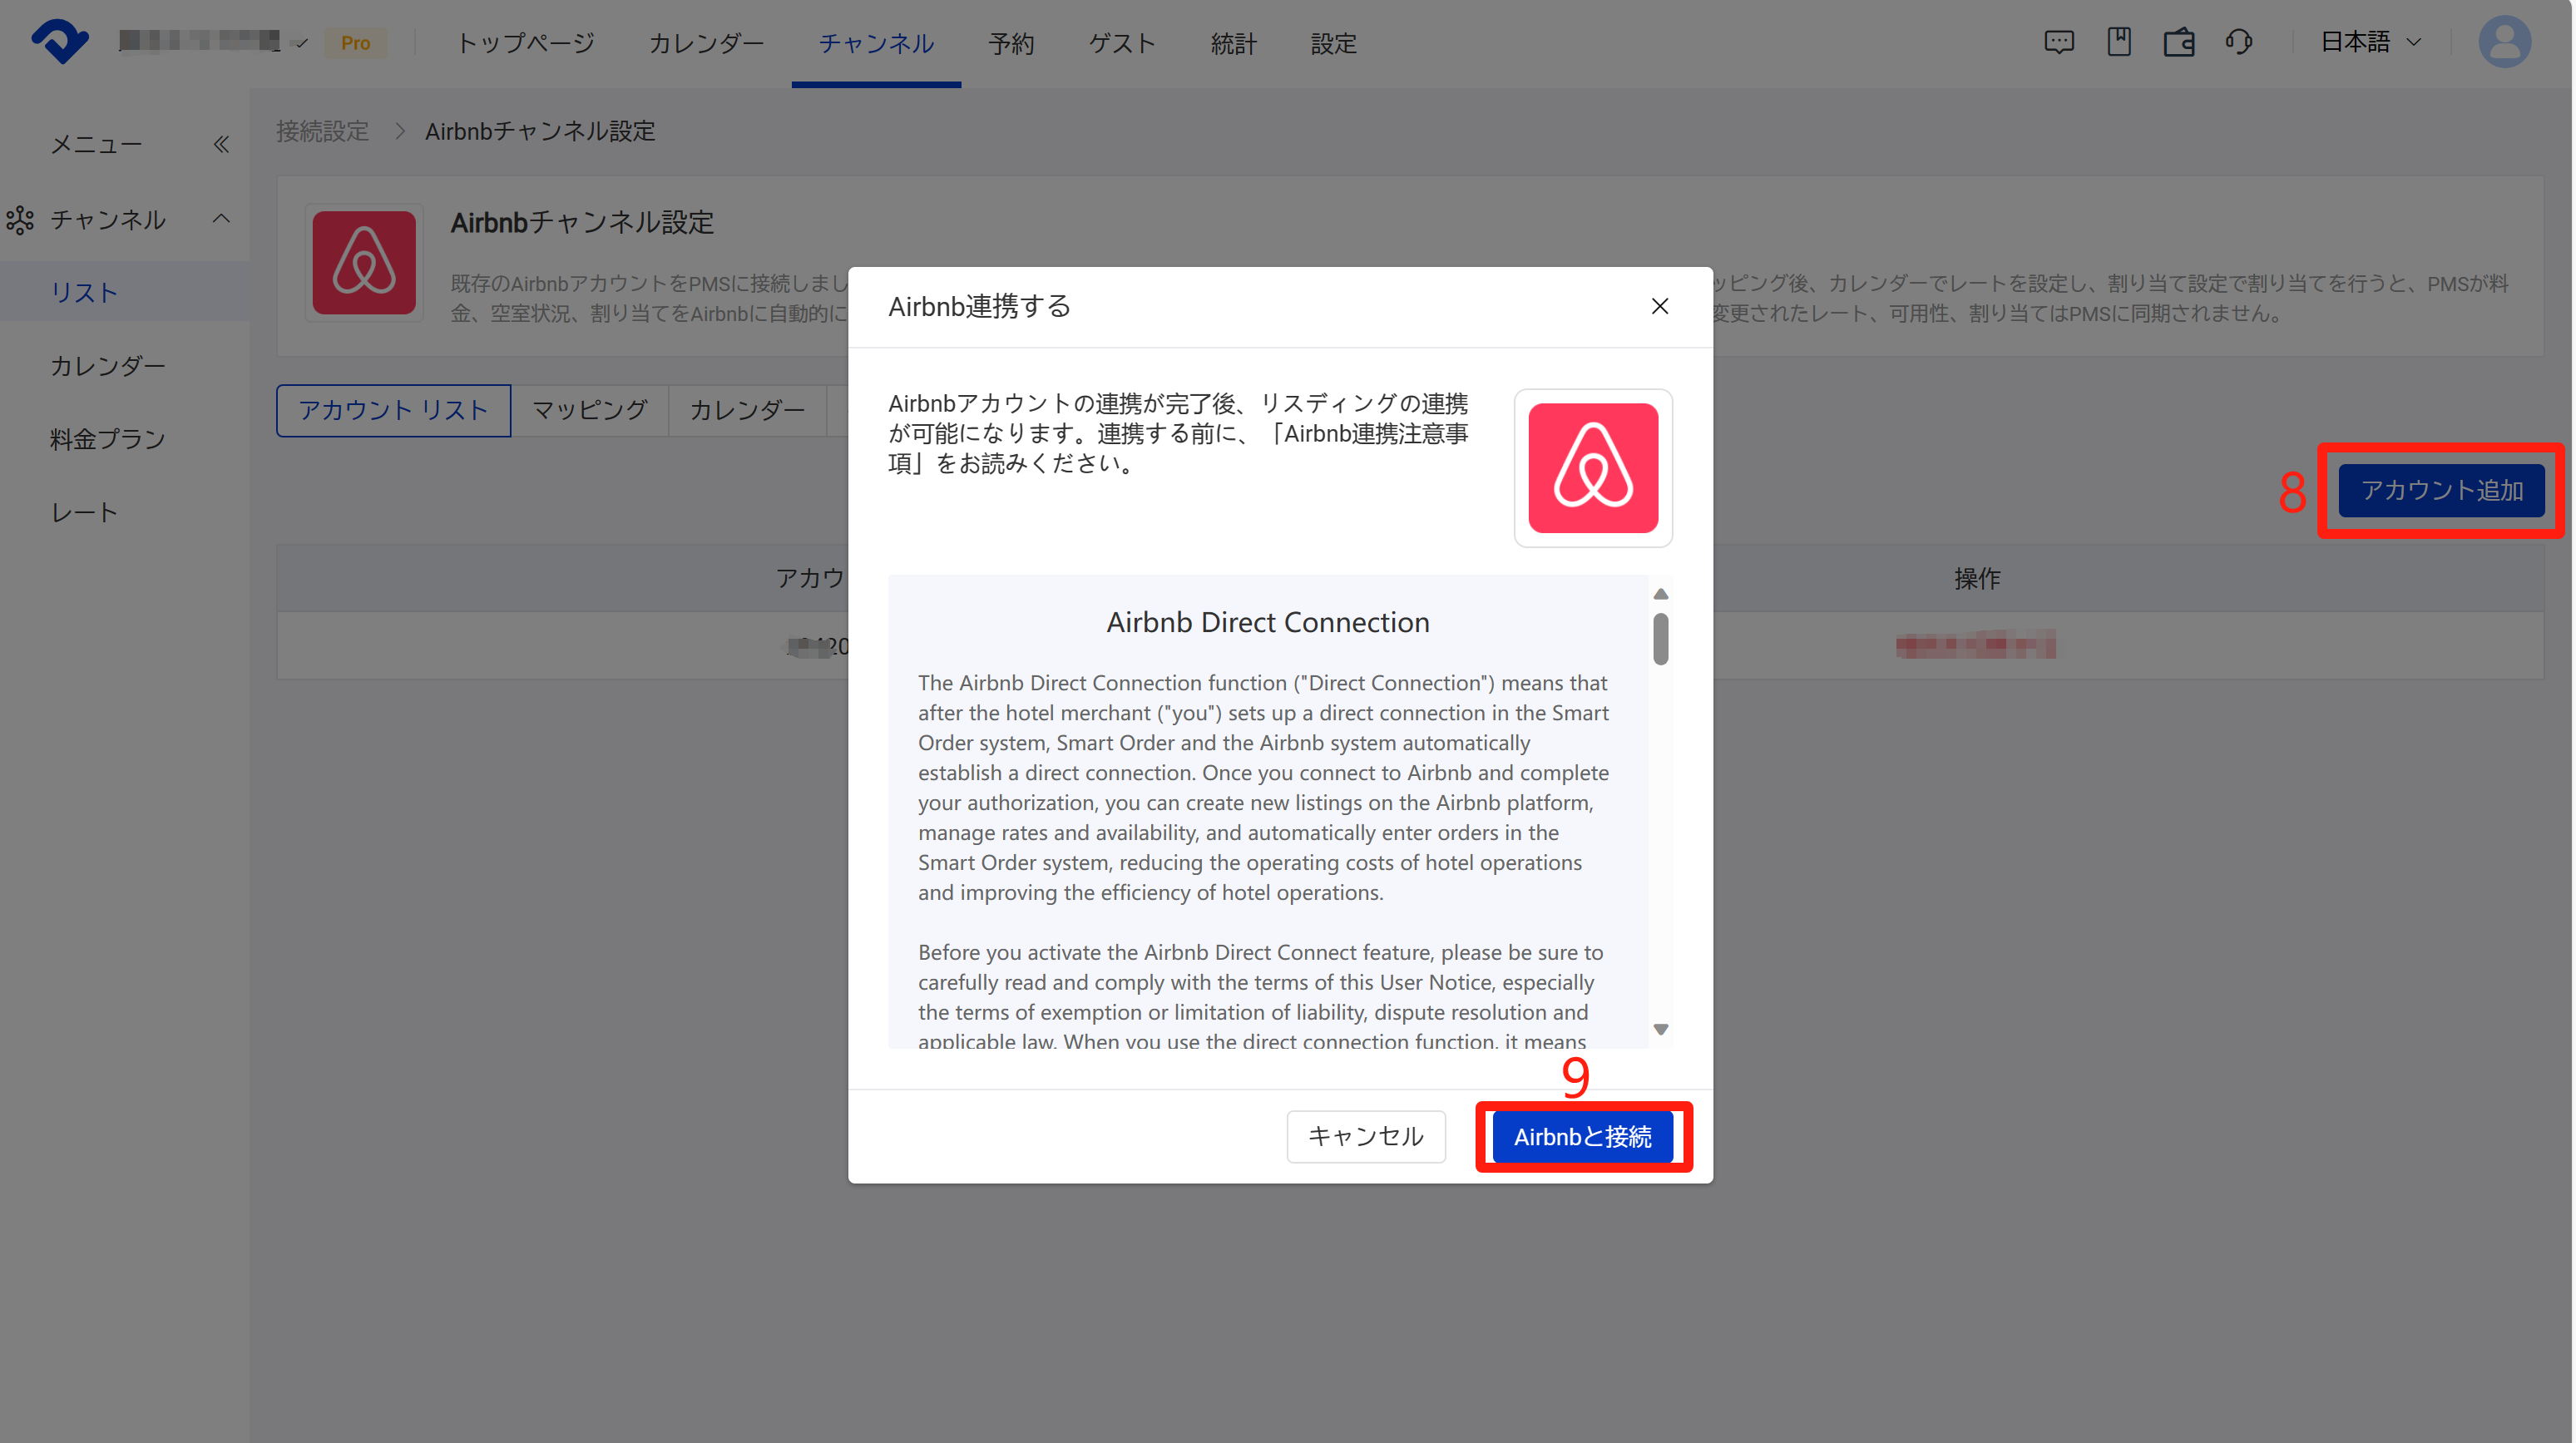2576x1443 pixels.
Task: Click the terms scrollbar thumb
Action: point(1660,639)
